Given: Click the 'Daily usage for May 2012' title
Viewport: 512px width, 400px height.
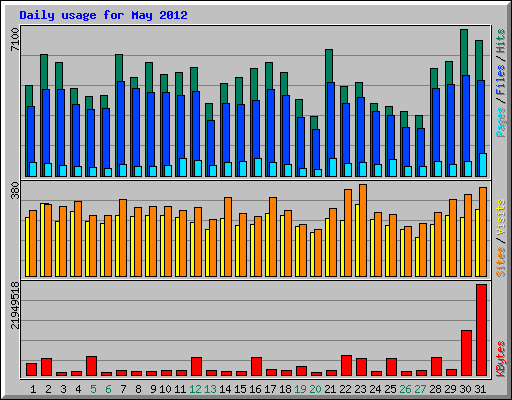Looking at the screenshot, I should tap(103, 15).
